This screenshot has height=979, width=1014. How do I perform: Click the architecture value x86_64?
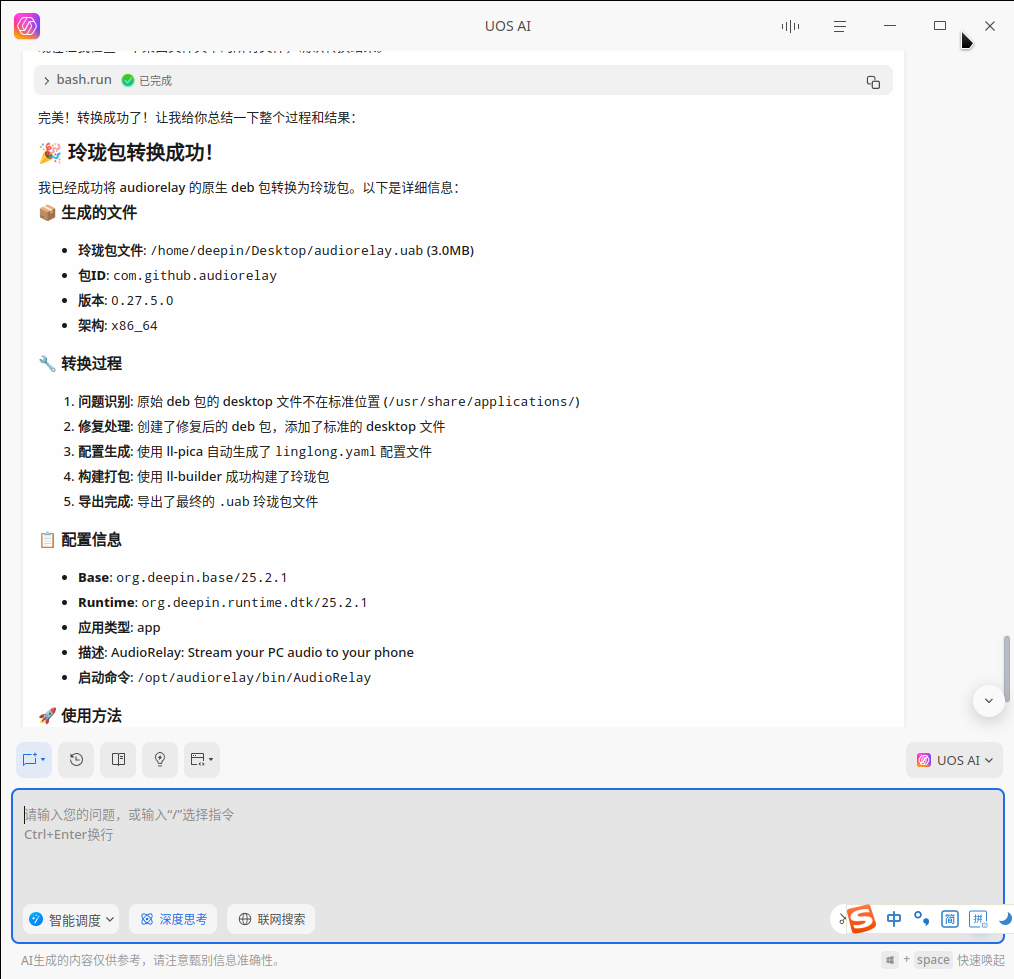pyautogui.click(x=135, y=326)
